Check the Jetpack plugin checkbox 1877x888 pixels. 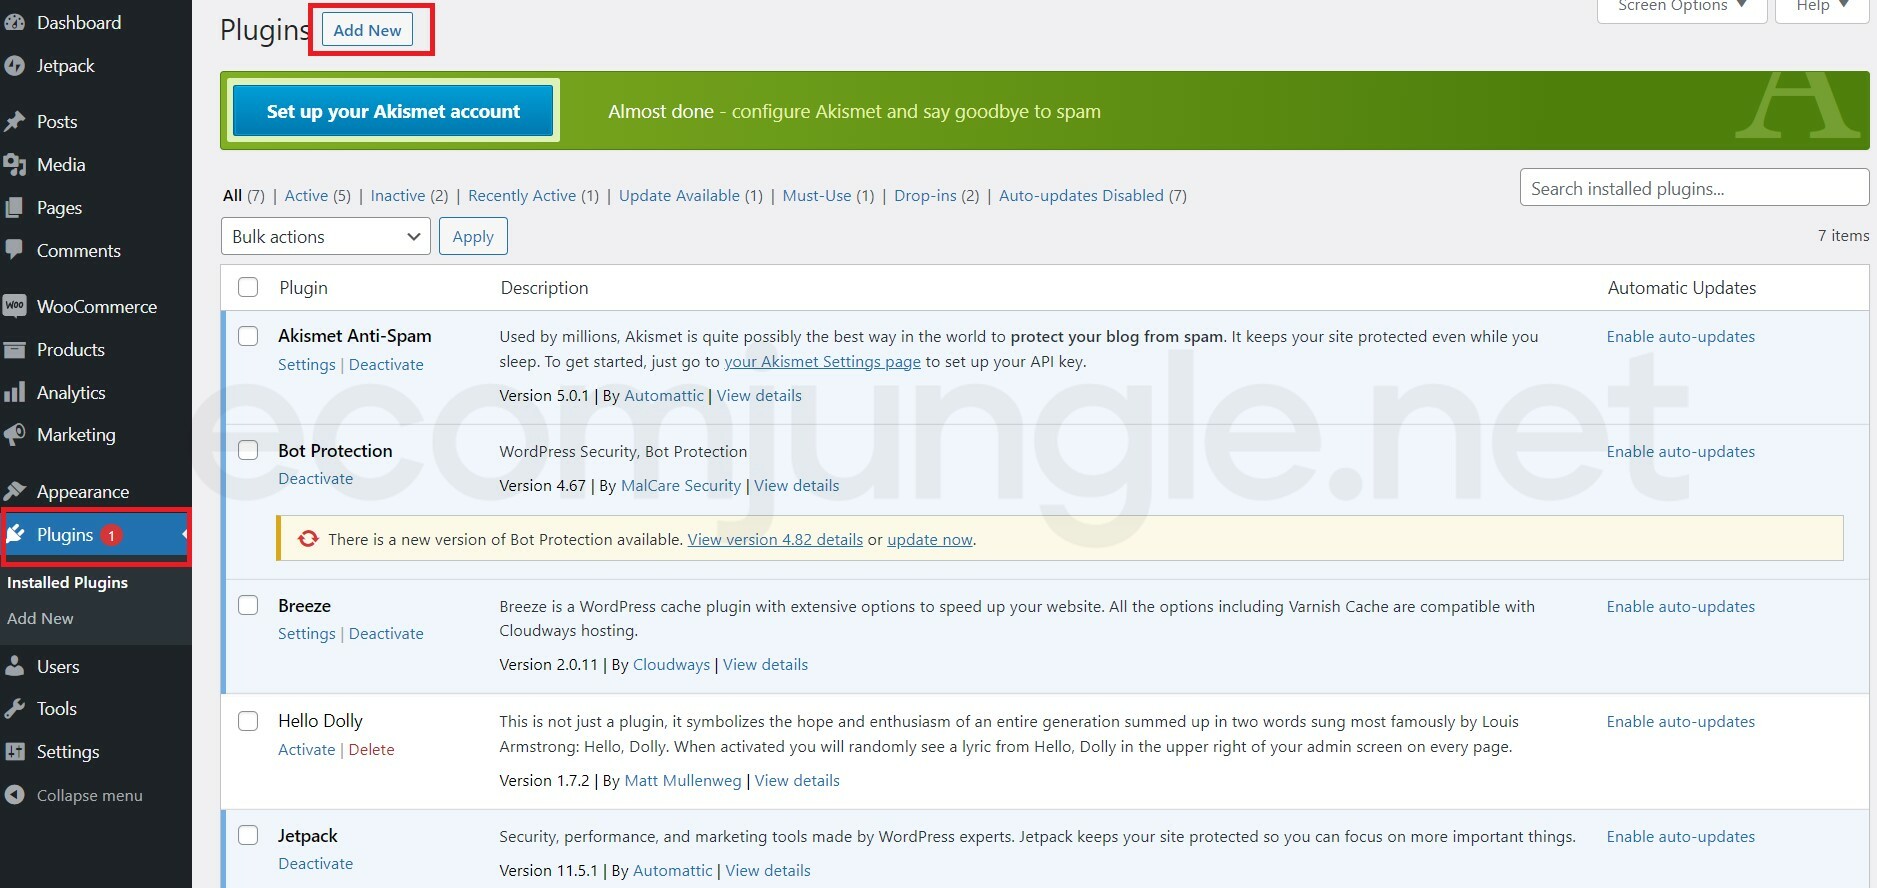point(248,835)
